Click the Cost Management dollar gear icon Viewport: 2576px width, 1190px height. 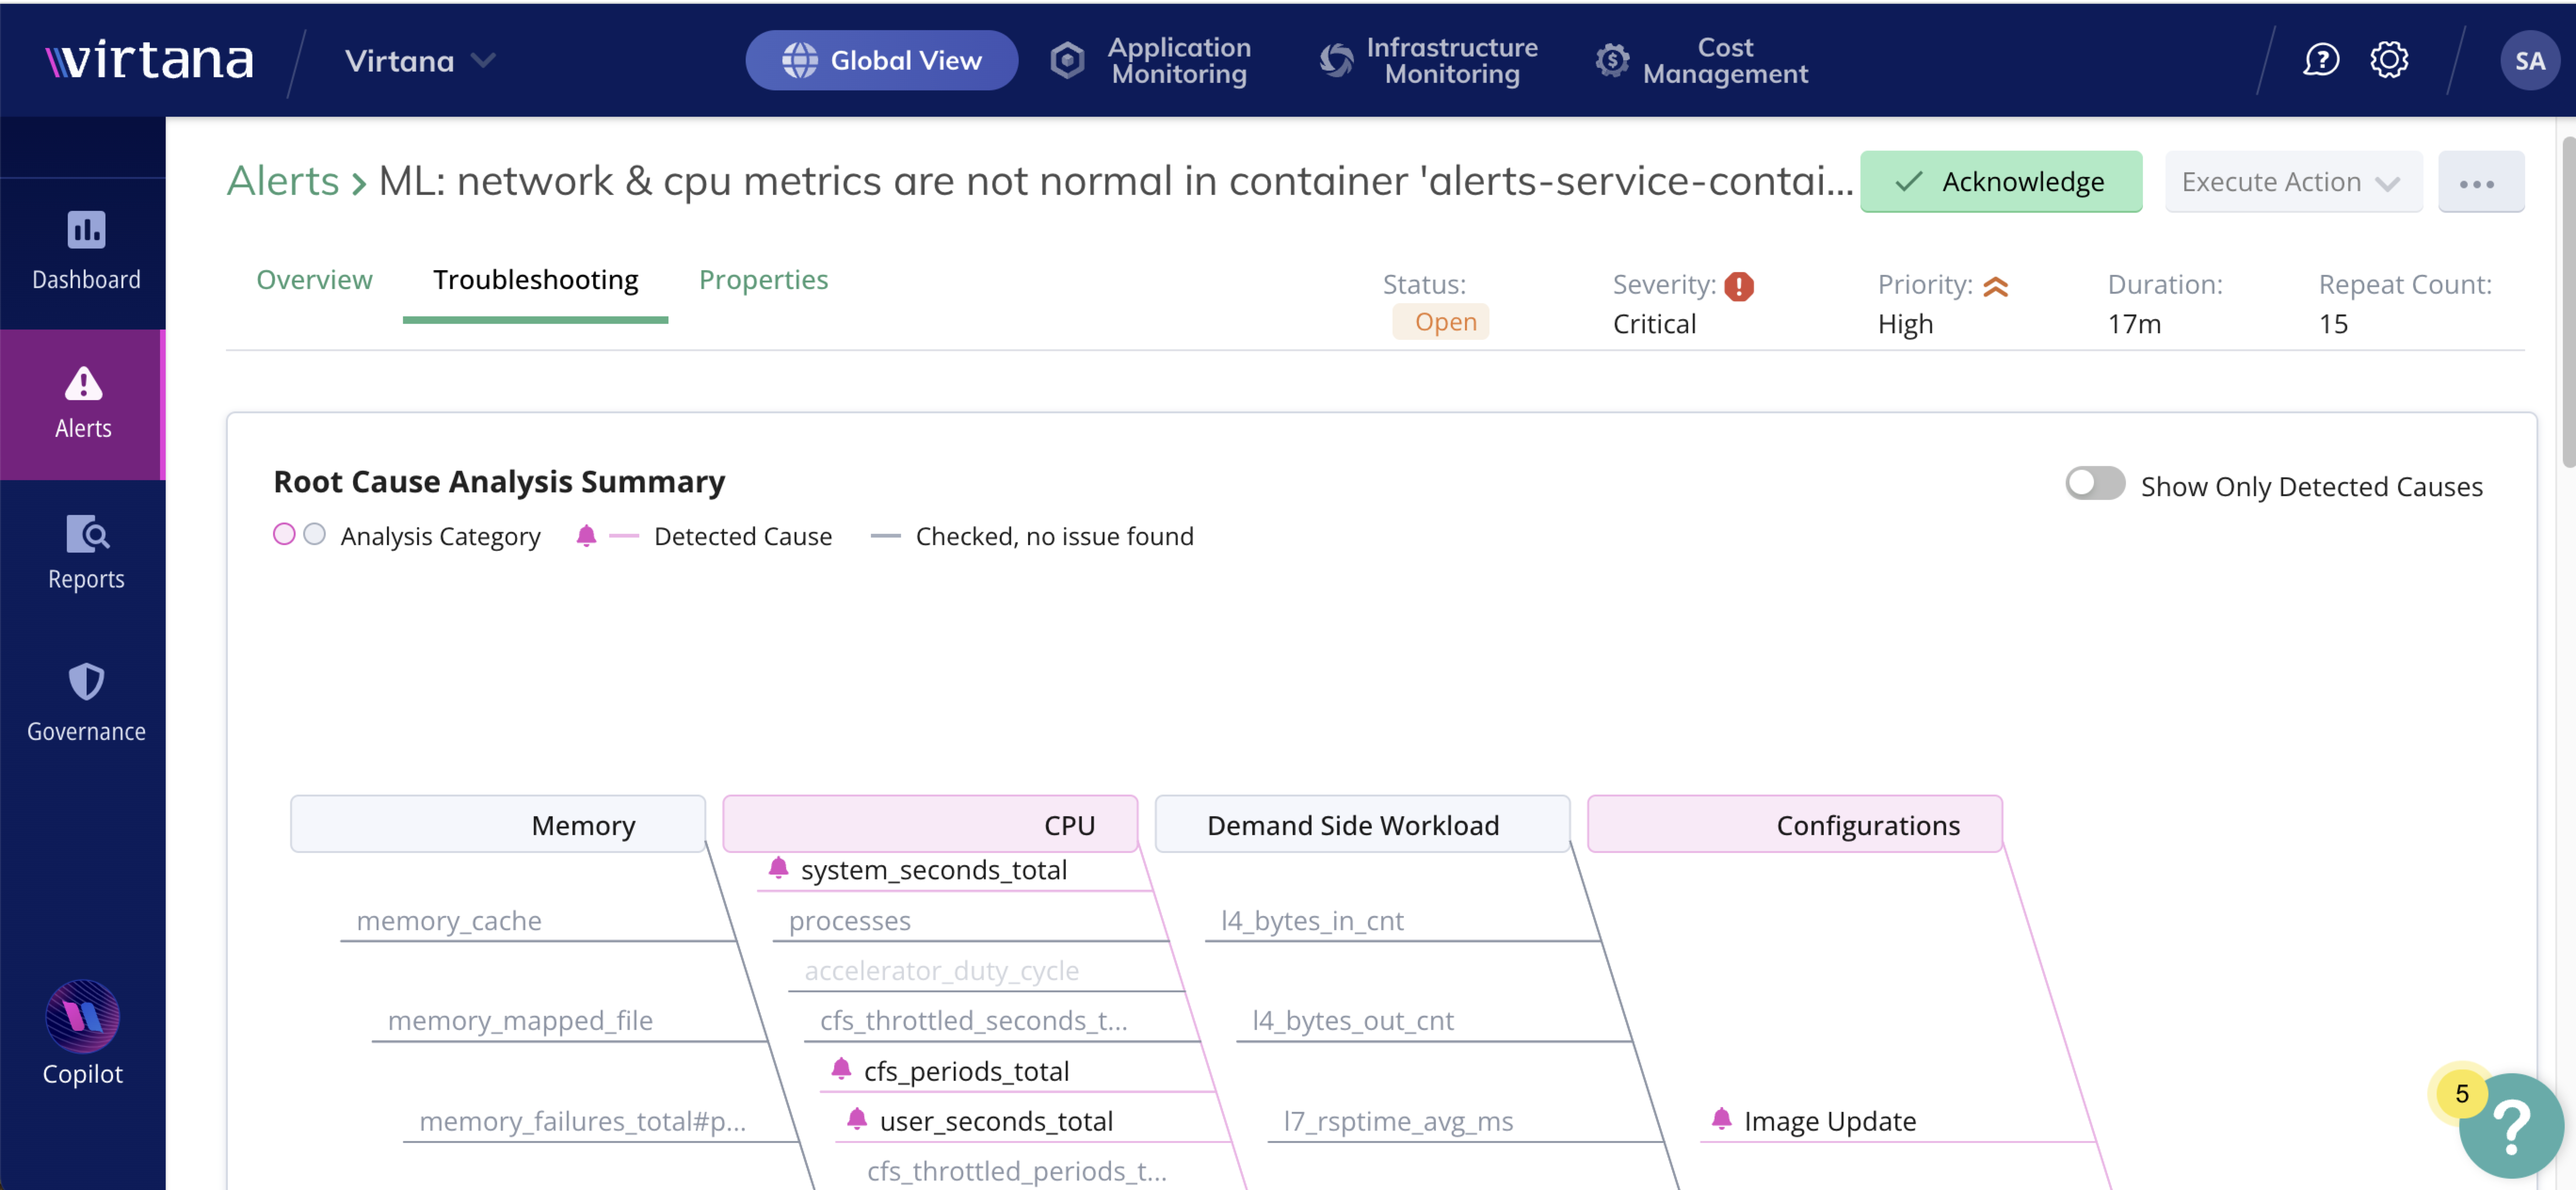coord(1612,60)
